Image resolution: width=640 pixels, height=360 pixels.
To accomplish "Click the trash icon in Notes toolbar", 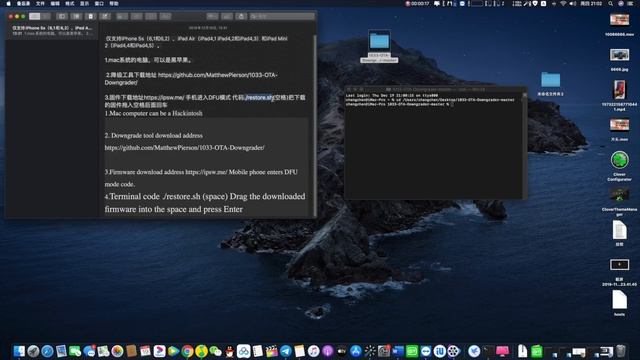I will tap(91, 16).
